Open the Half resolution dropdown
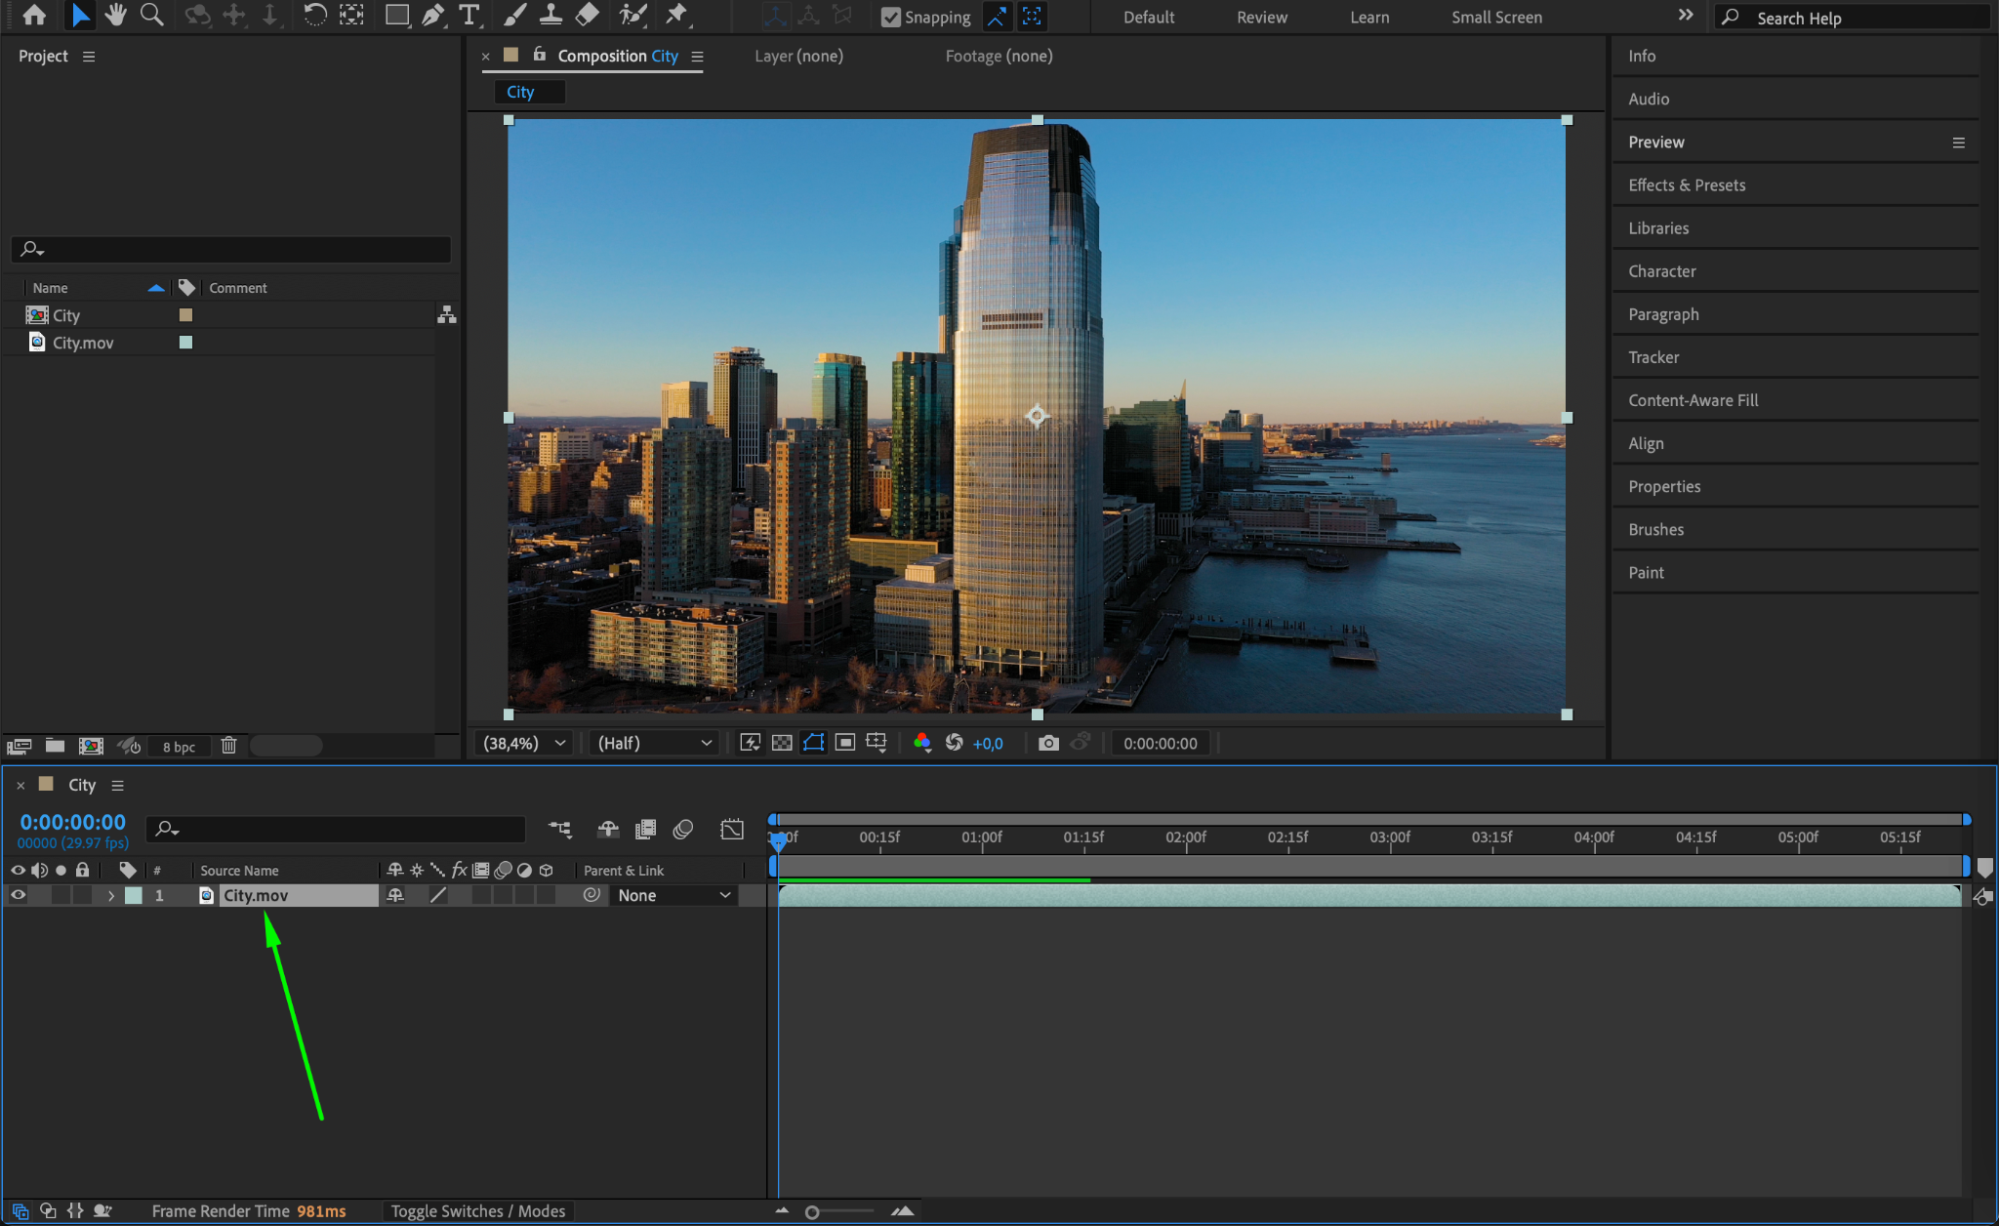This screenshot has width=1999, height=1226. pyautogui.click(x=654, y=743)
